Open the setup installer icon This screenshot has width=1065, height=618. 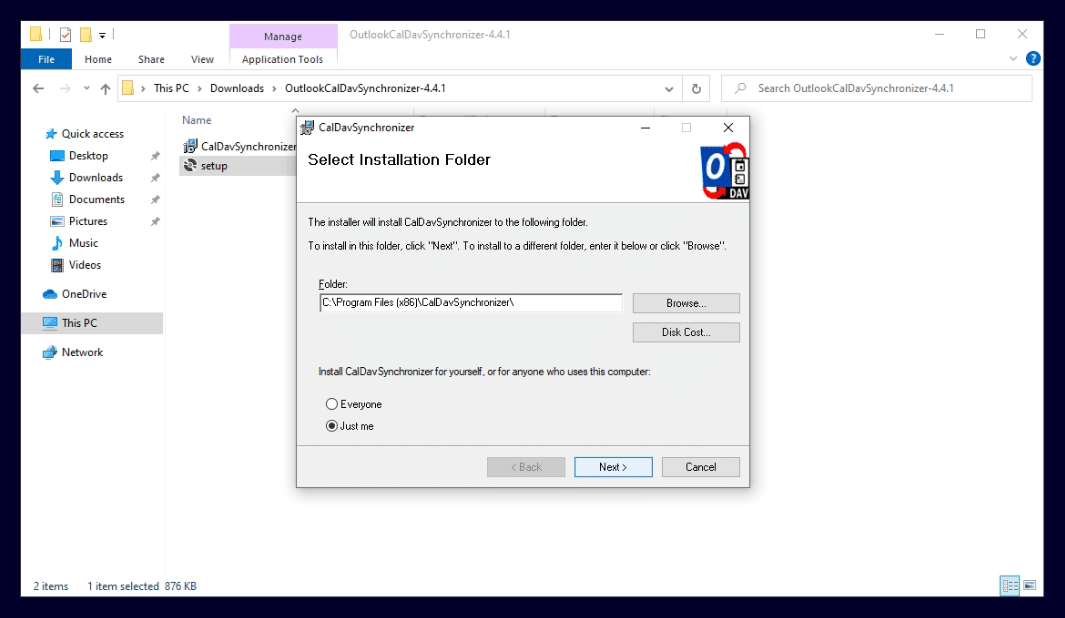pyautogui.click(x=190, y=165)
